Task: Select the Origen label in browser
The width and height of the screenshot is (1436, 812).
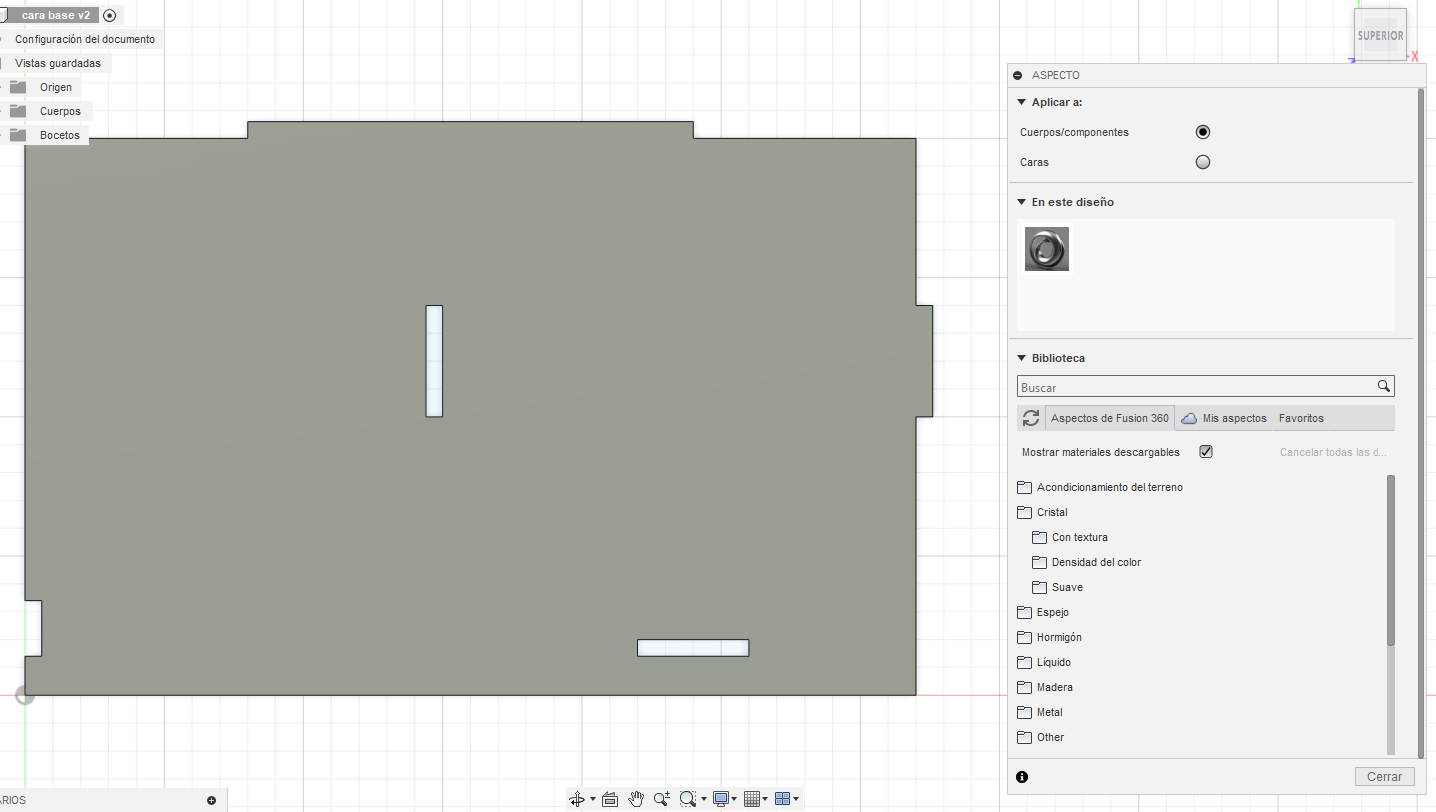Action: coord(56,87)
